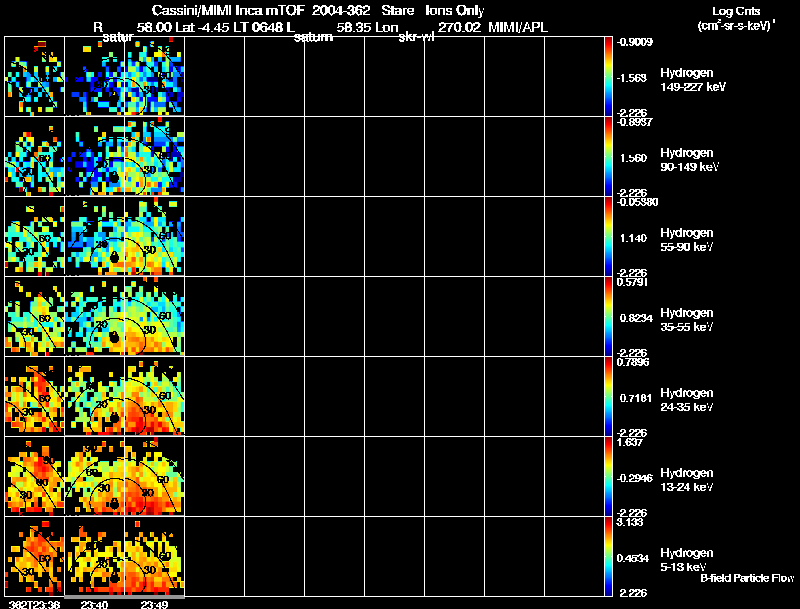The height and width of the screenshot is (609, 800).
Task: Open the 149-227 keV image at 23:40
Action: 94,76
